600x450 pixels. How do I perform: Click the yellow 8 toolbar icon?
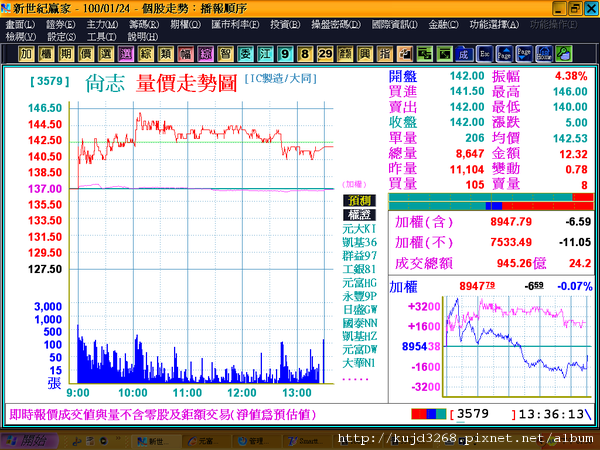click(x=305, y=54)
